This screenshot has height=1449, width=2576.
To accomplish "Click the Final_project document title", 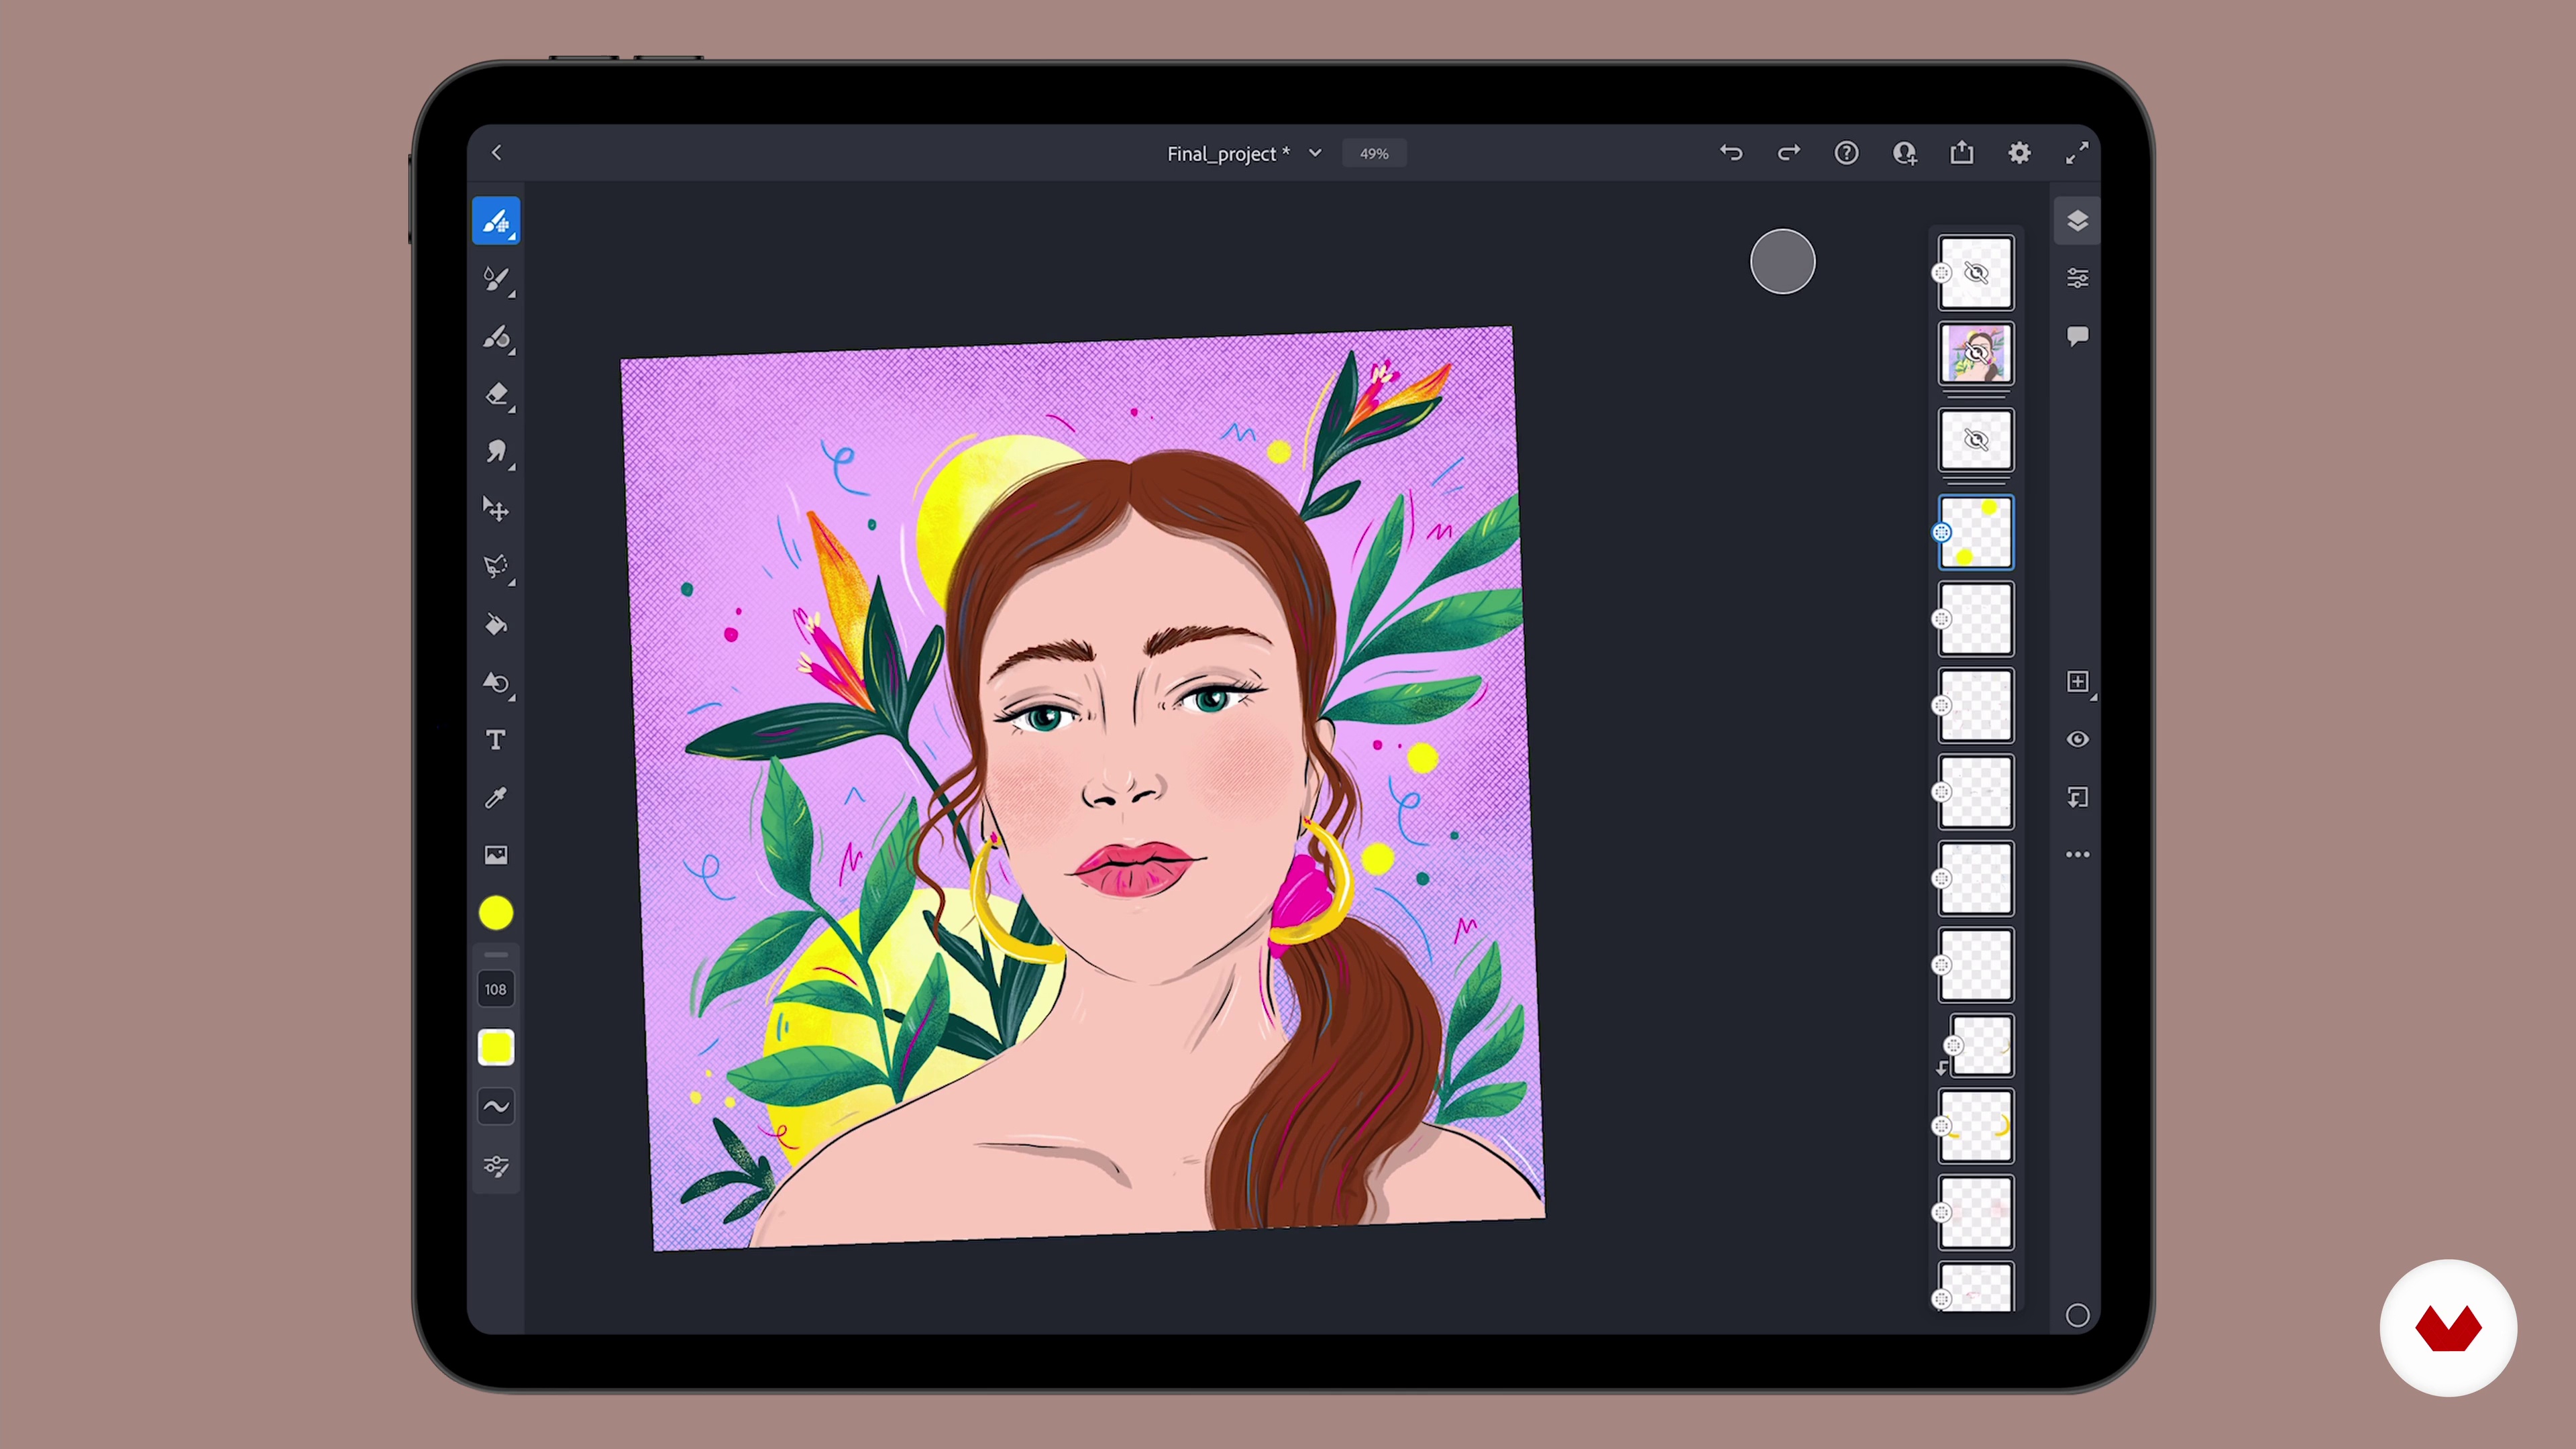I will click(1228, 154).
